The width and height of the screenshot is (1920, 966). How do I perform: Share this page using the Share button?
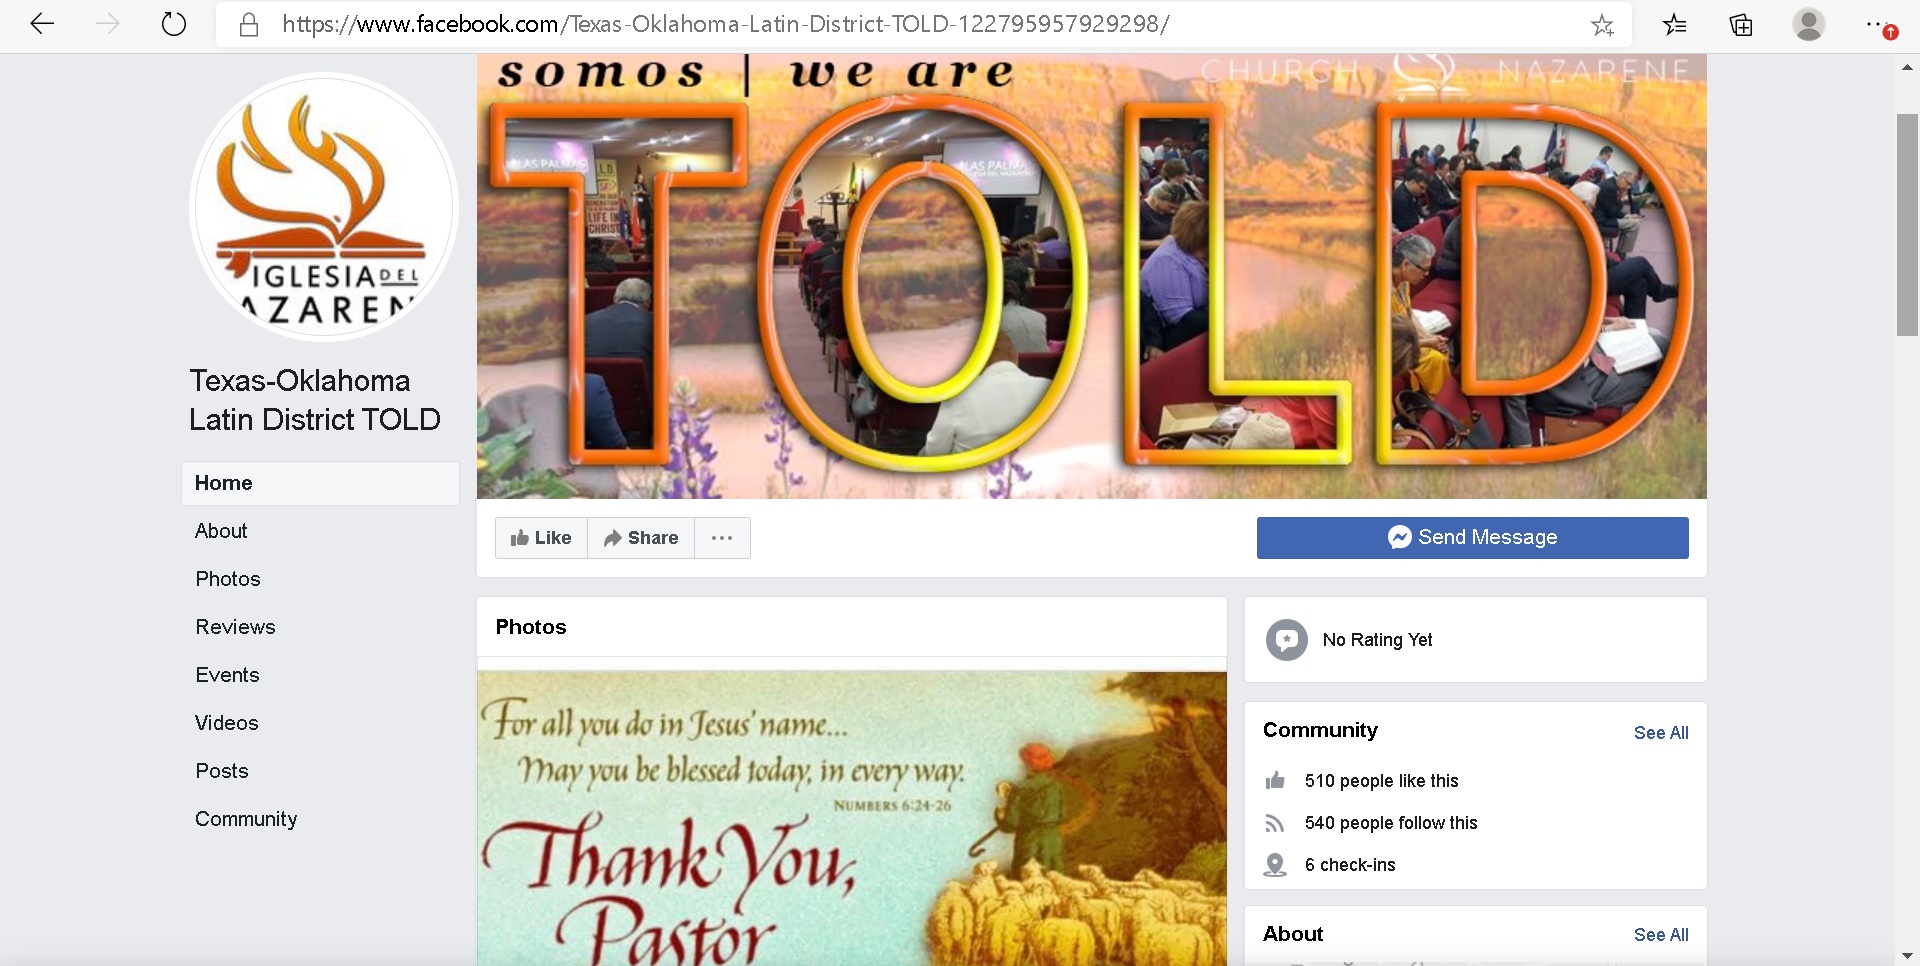point(641,538)
